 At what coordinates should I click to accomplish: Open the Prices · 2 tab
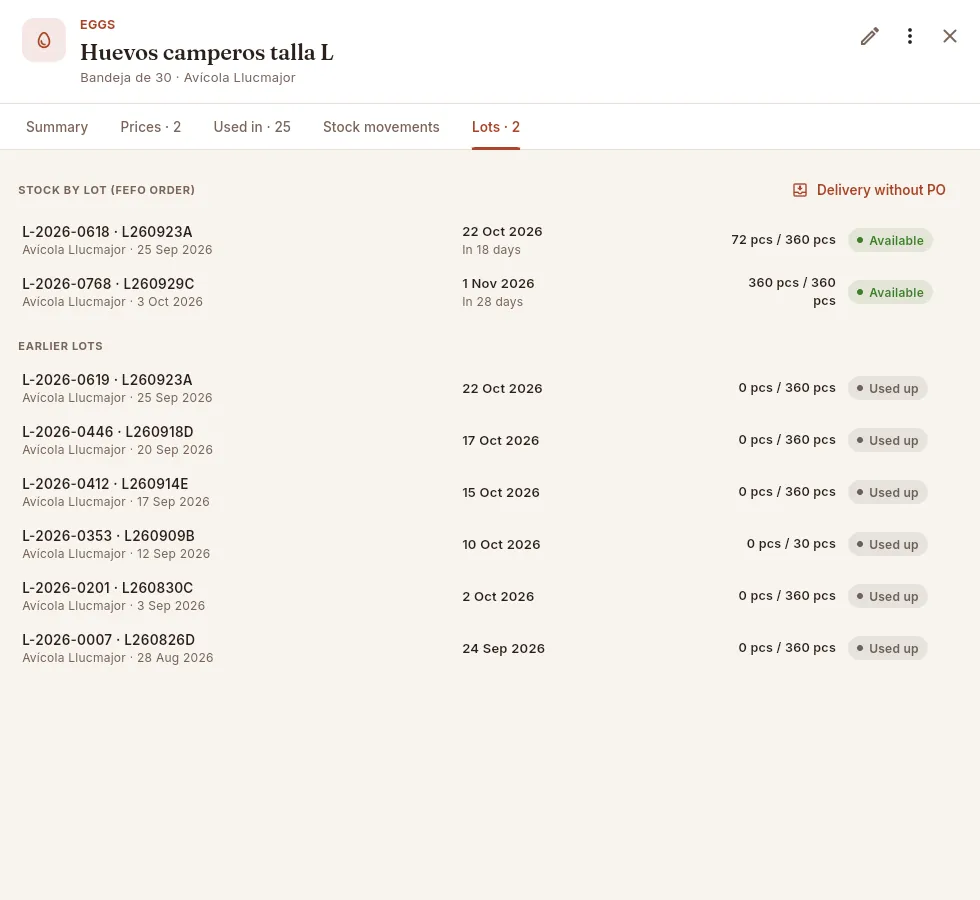(151, 127)
